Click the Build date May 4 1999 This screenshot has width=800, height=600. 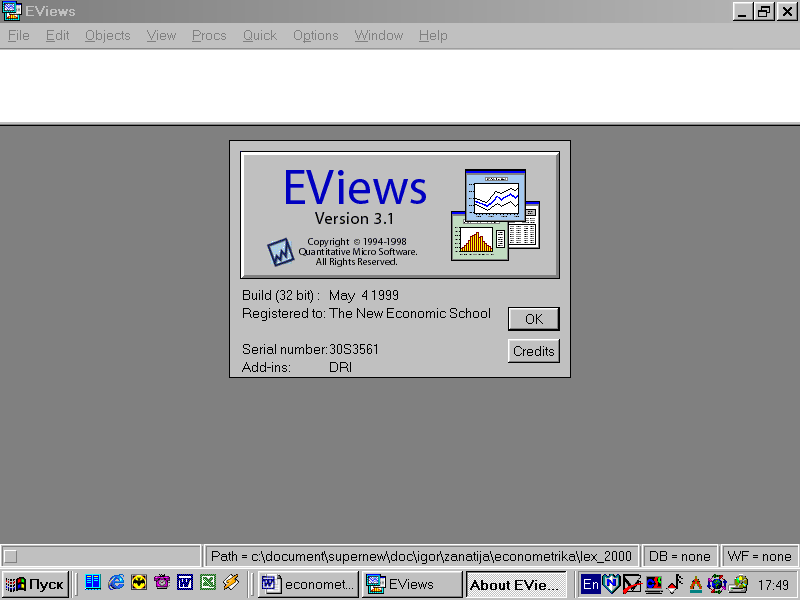364,295
